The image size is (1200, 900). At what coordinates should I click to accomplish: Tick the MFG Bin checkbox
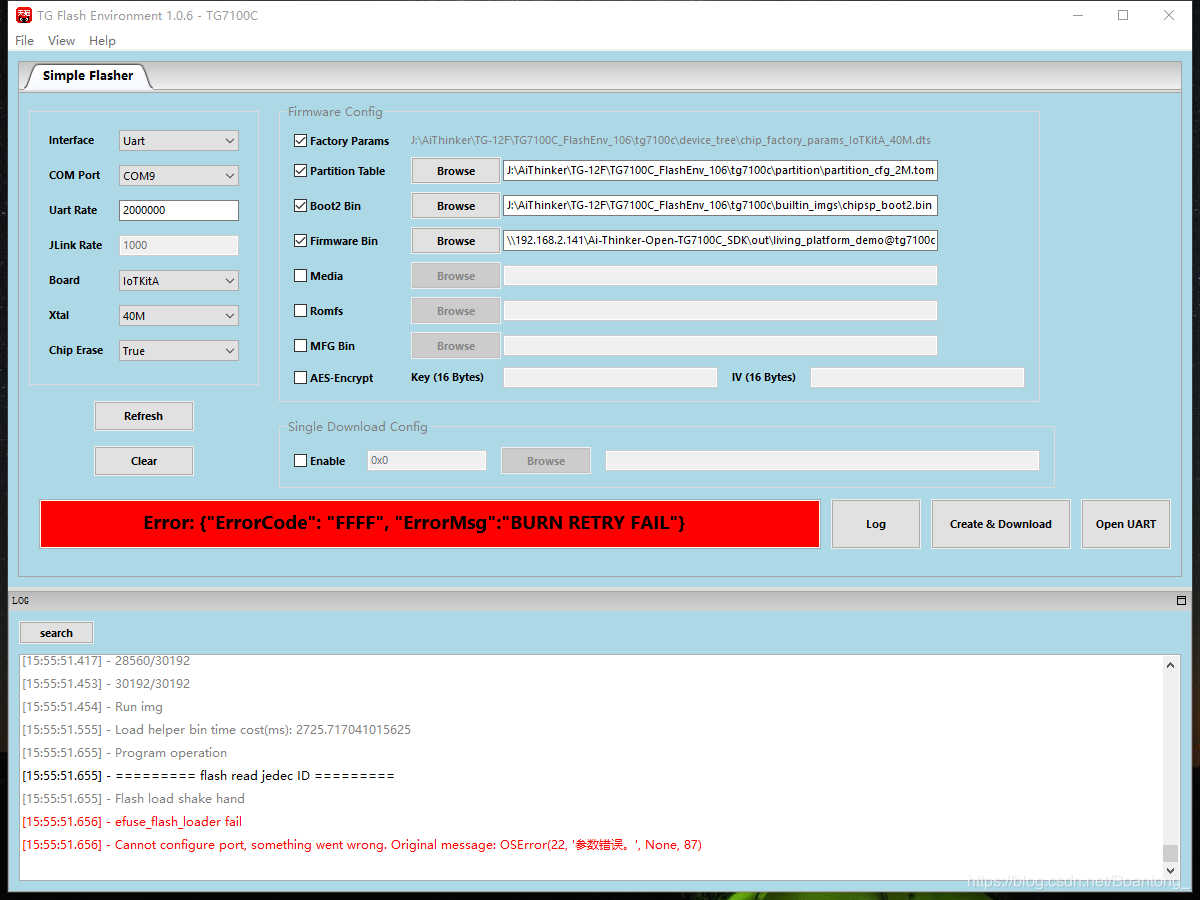click(x=300, y=346)
